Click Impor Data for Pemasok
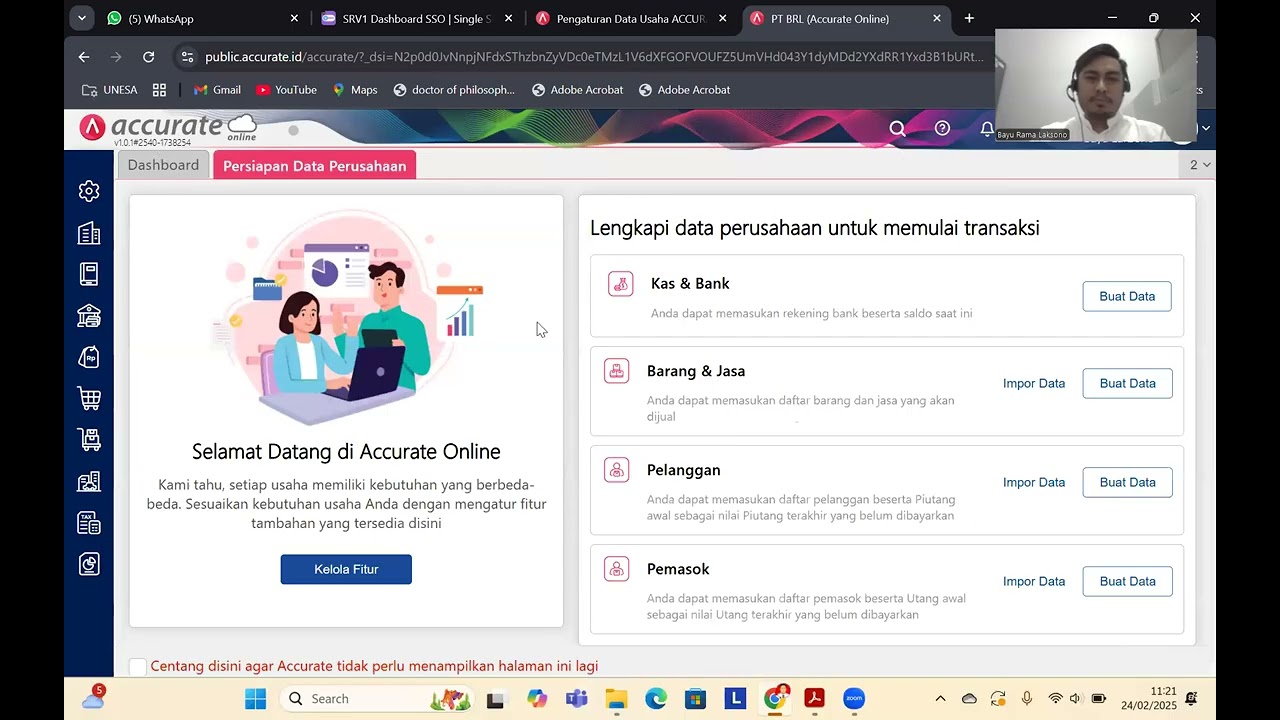This screenshot has height=720, width=1280. 1034,581
